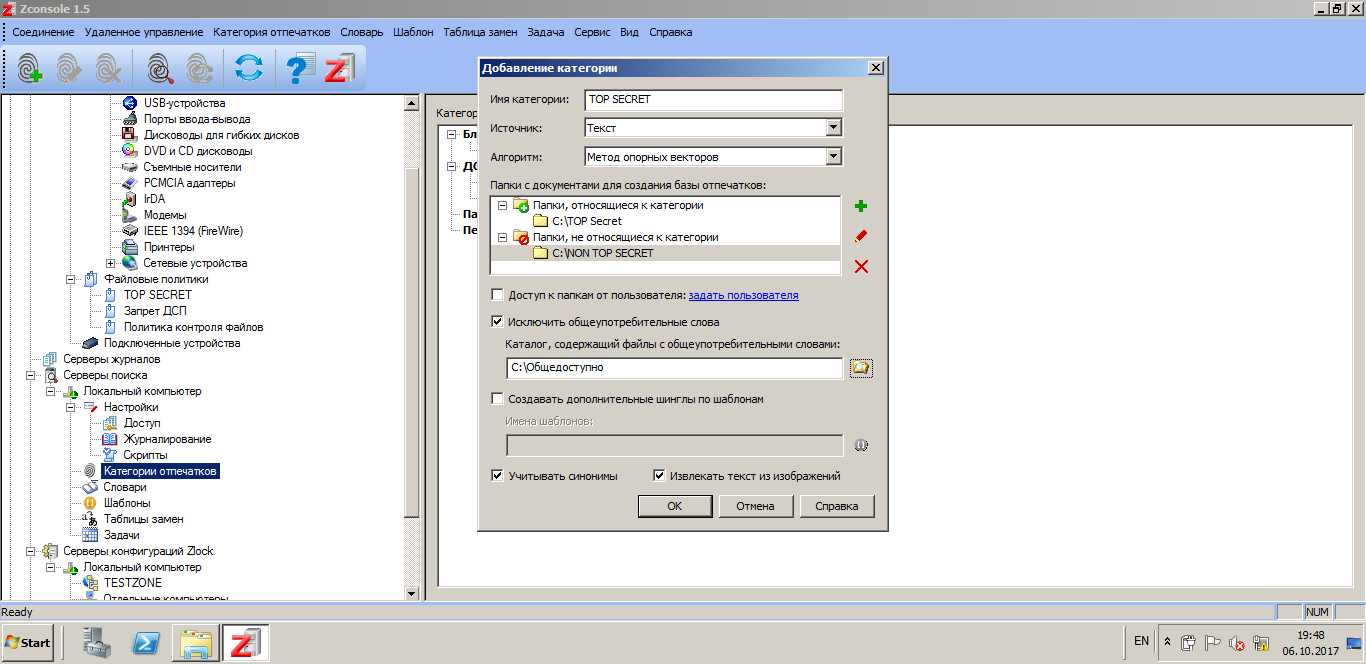
Task: Collapse Серверы конфигураций Zlock node
Action: point(30,551)
